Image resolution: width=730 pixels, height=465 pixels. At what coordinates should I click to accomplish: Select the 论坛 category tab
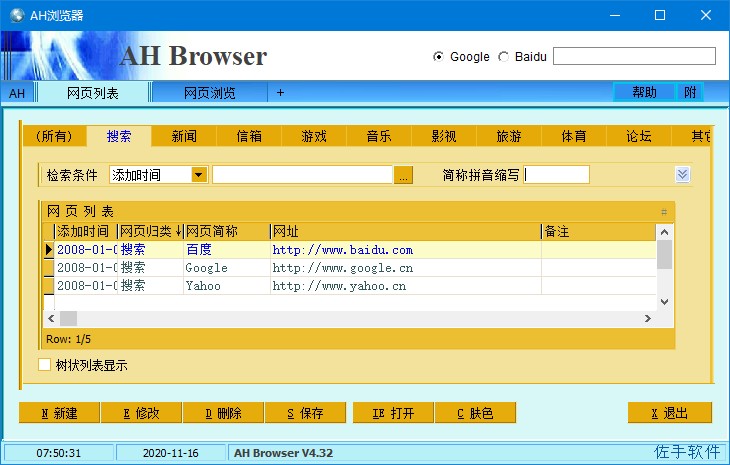point(639,136)
